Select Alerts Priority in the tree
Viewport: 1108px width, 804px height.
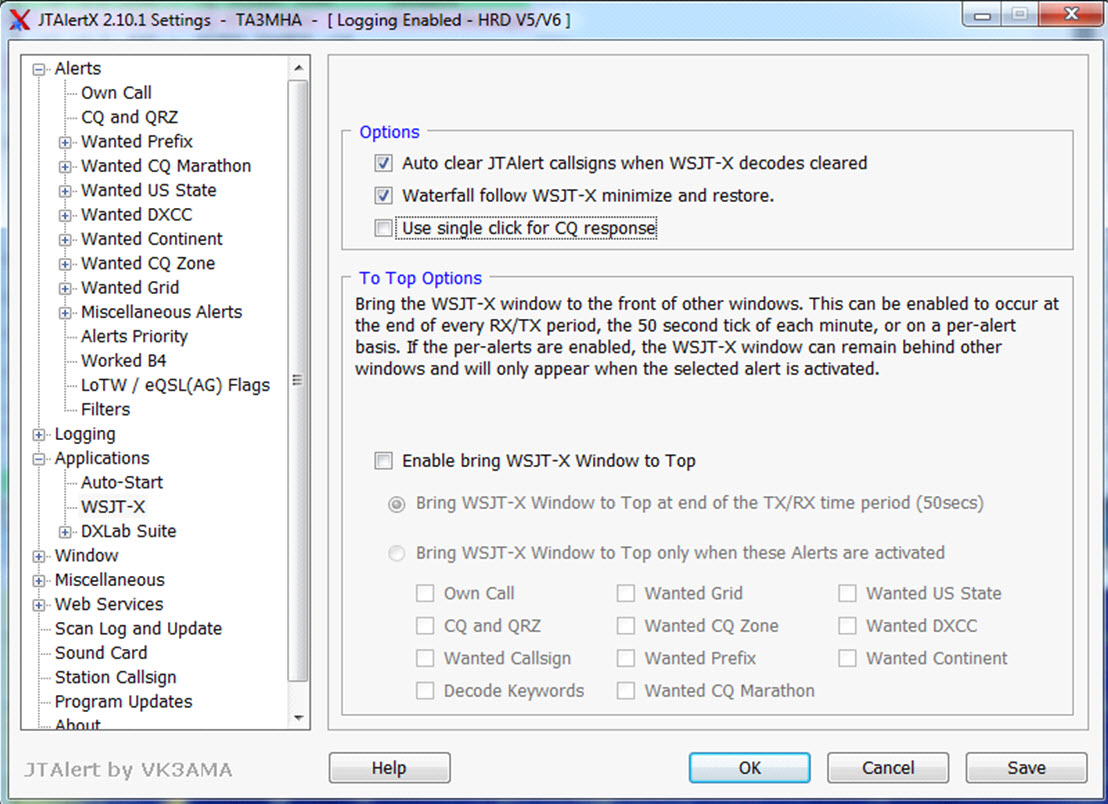pos(134,336)
